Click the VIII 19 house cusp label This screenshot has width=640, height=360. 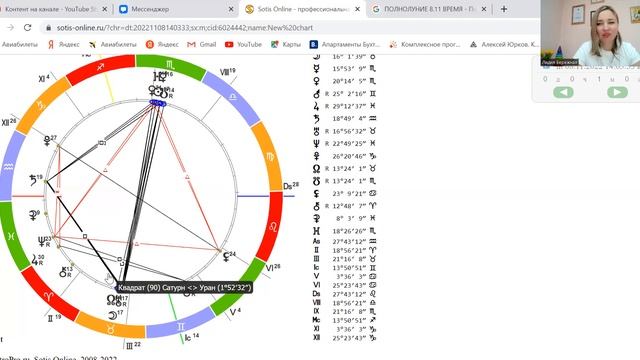click(x=228, y=72)
